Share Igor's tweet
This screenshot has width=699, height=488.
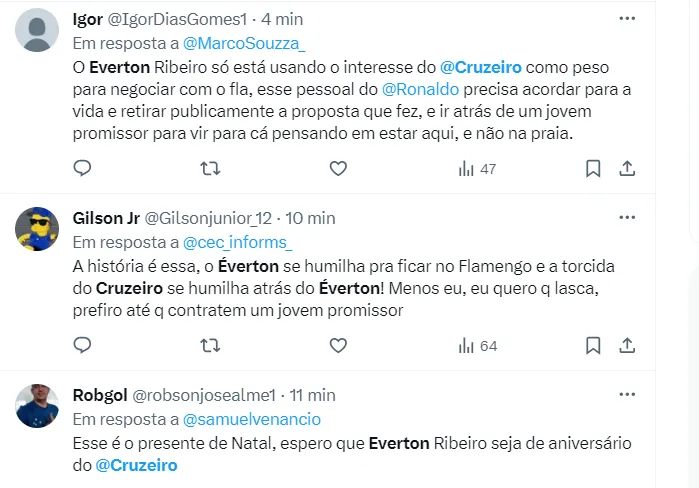coord(628,169)
